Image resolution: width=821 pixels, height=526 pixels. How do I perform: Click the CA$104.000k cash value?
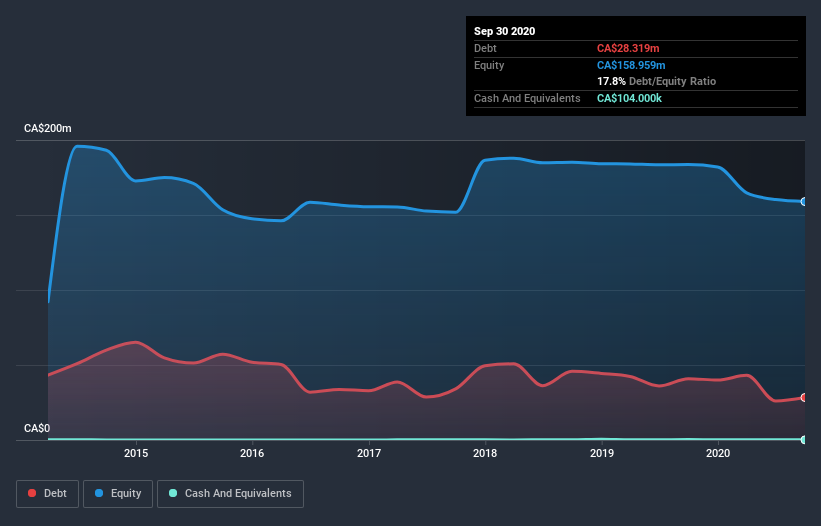coord(629,98)
